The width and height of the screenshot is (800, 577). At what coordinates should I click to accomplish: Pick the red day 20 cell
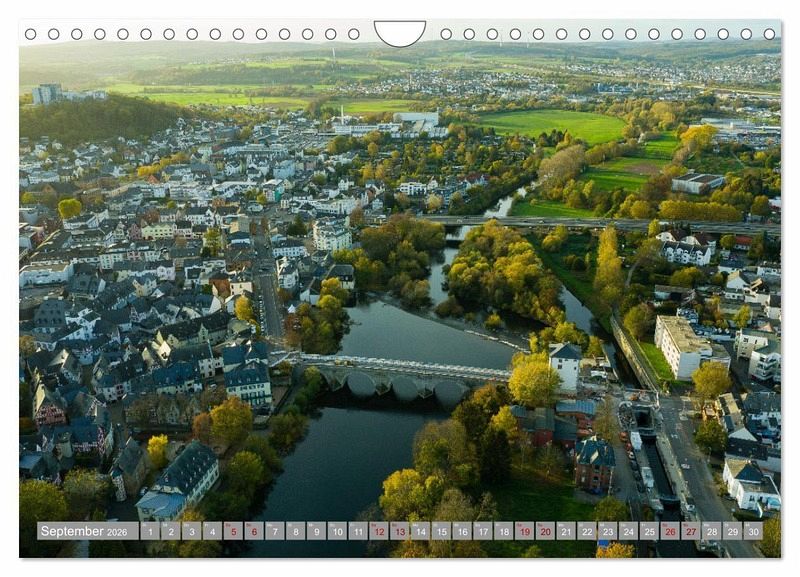(545, 531)
